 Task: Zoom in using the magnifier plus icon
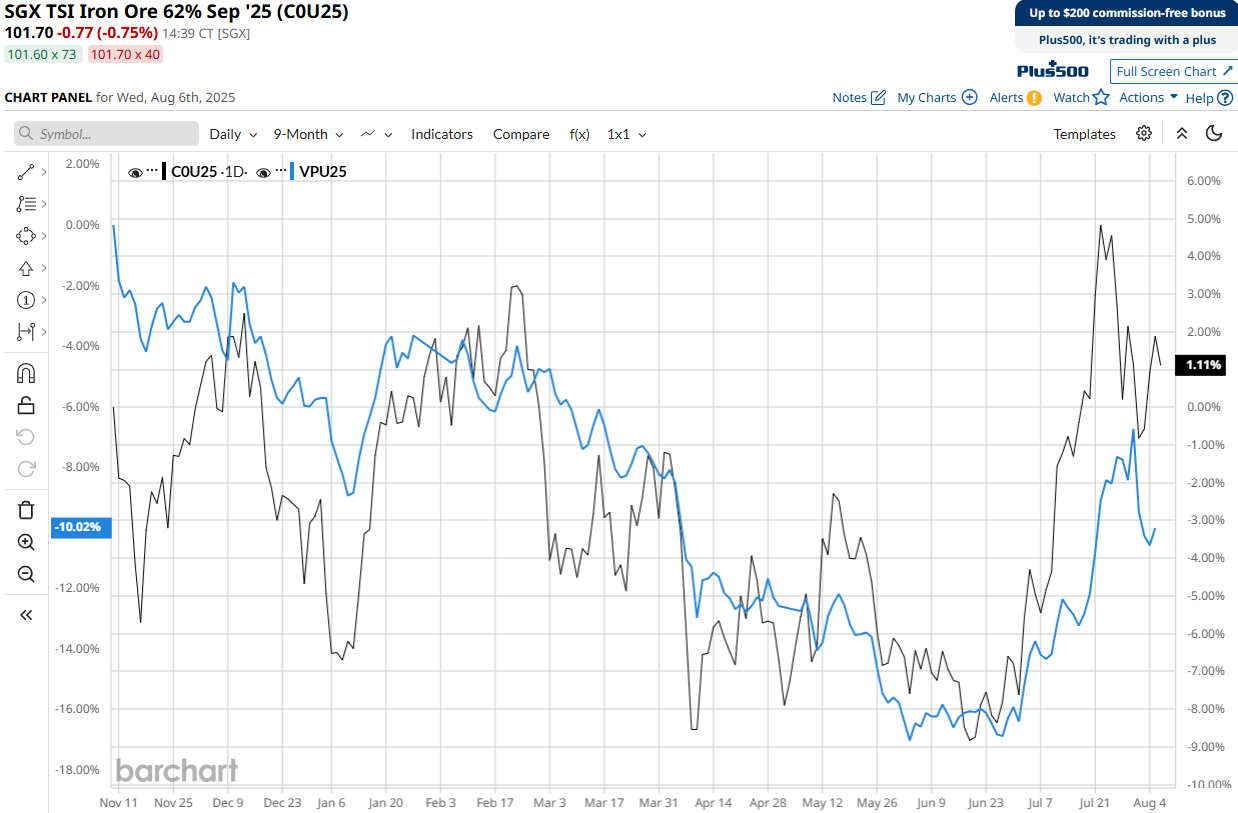coord(26,542)
